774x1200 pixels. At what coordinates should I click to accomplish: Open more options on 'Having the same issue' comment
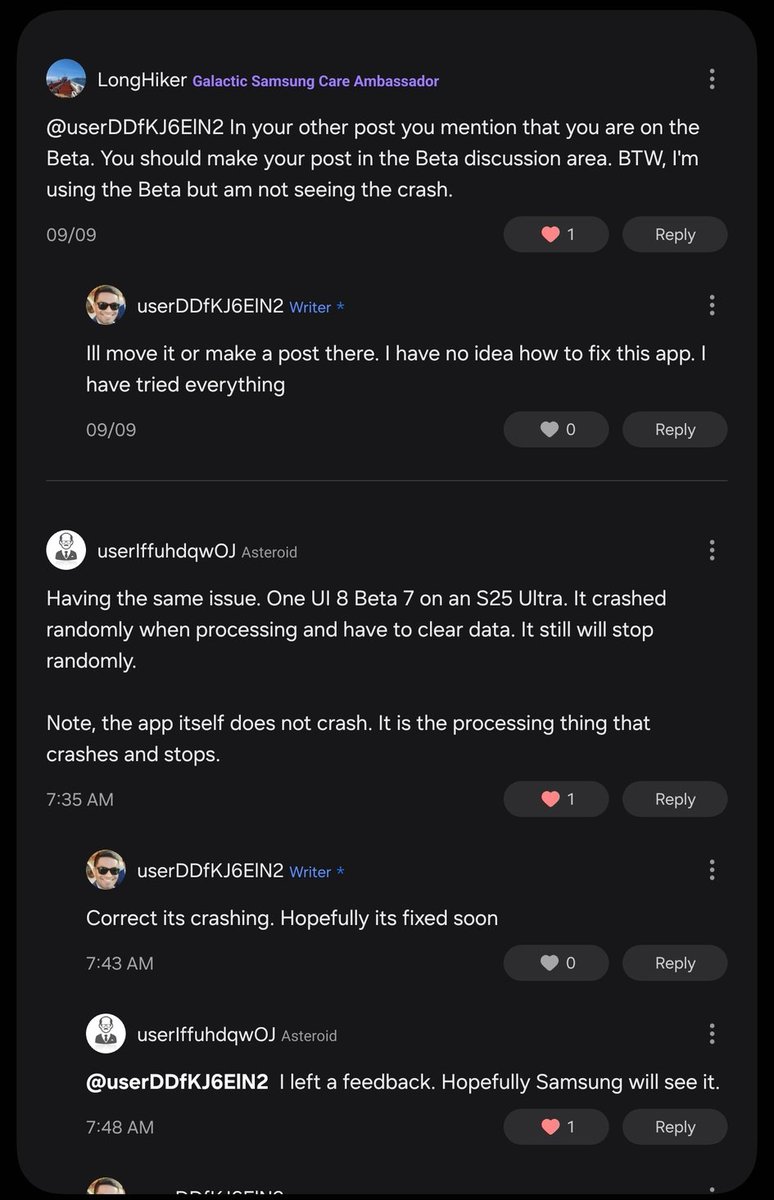[x=711, y=550]
